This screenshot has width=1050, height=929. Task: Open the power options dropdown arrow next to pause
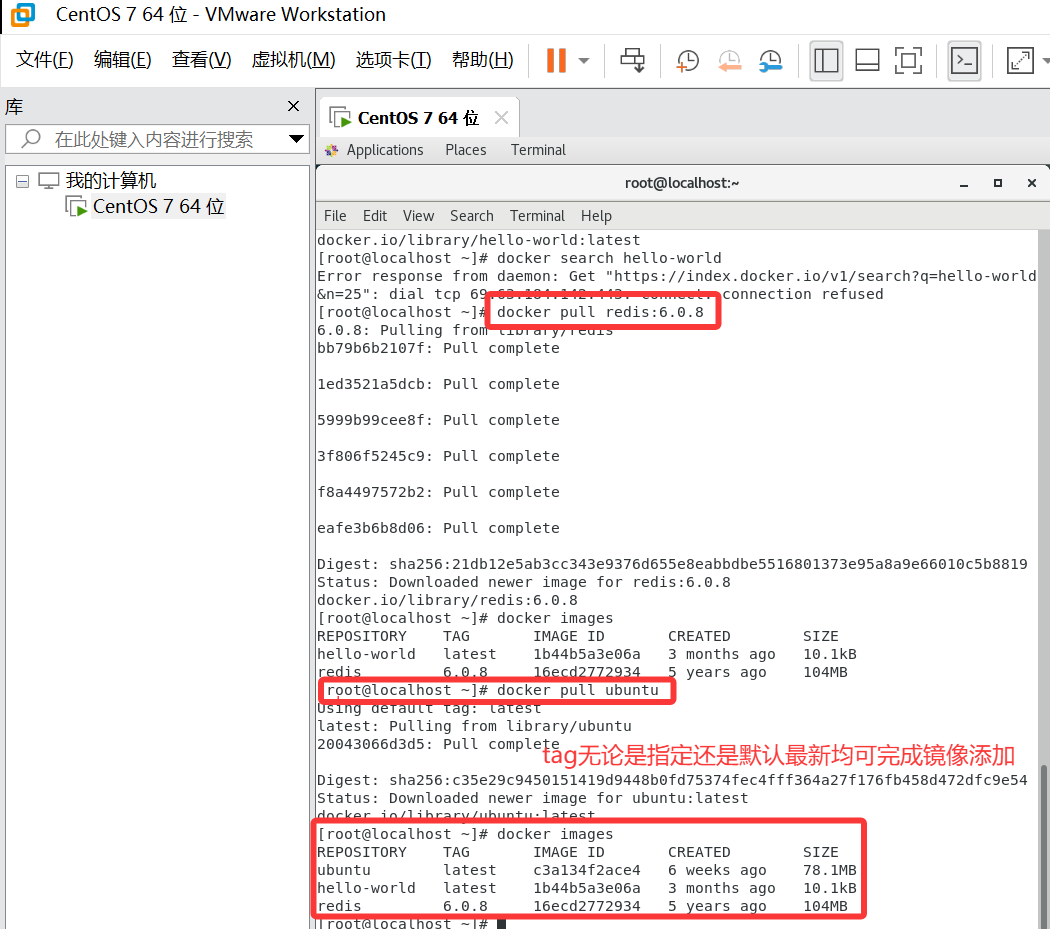click(x=584, y=60)
